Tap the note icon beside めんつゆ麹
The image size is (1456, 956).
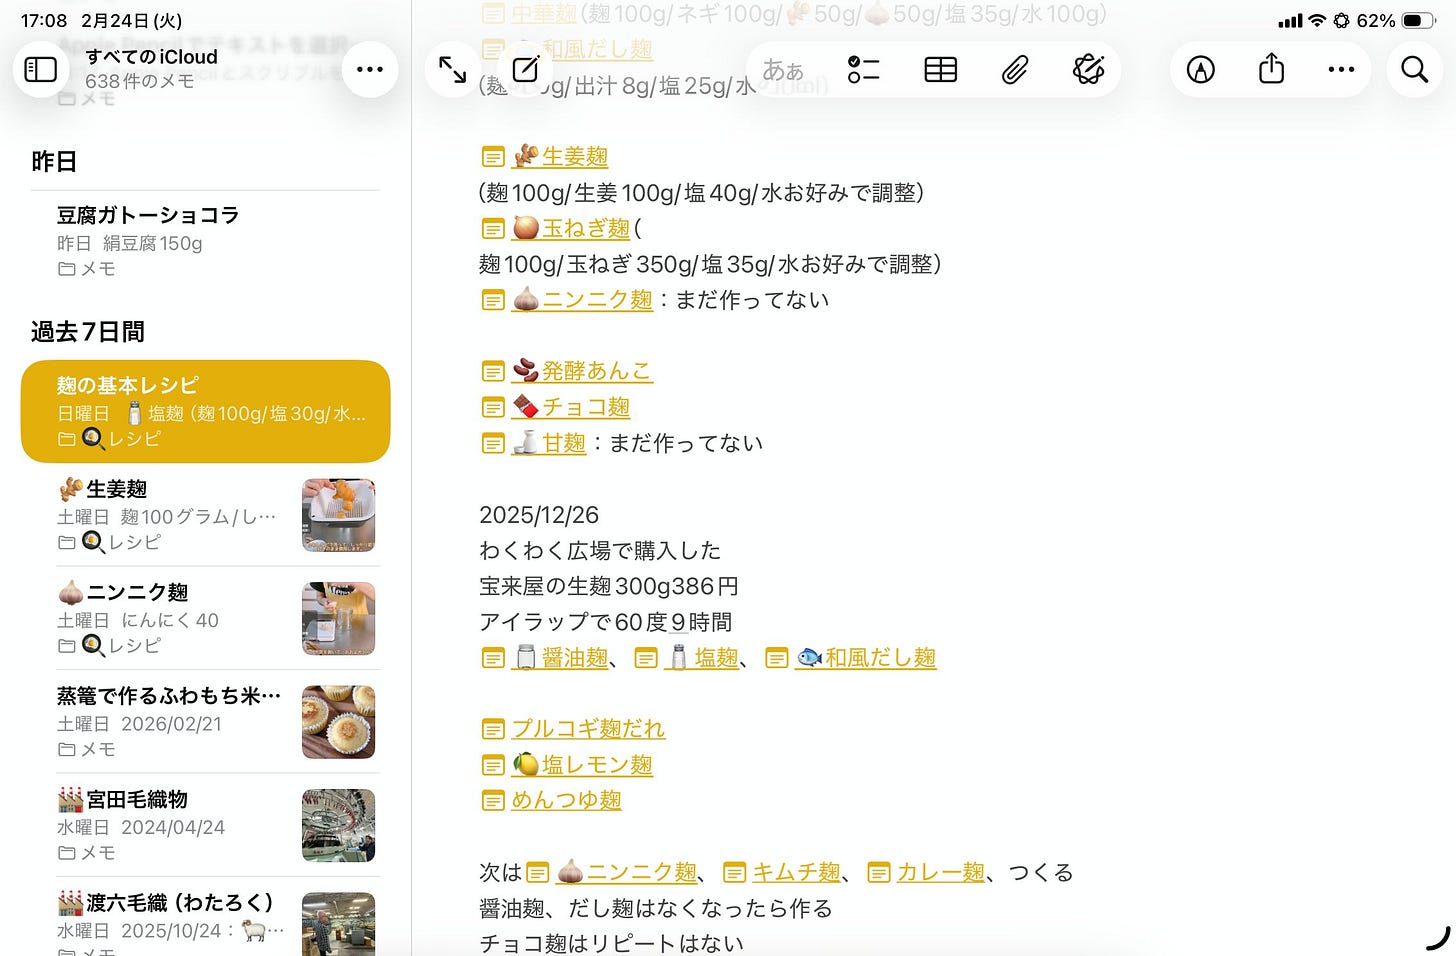(493, 801)
